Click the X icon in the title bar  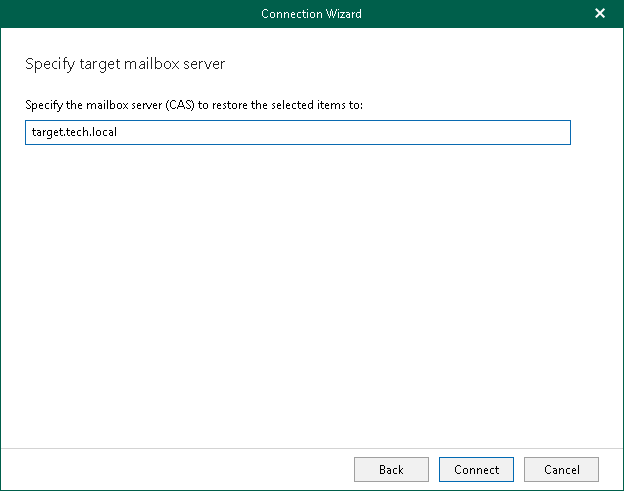[x=600, y=14]
